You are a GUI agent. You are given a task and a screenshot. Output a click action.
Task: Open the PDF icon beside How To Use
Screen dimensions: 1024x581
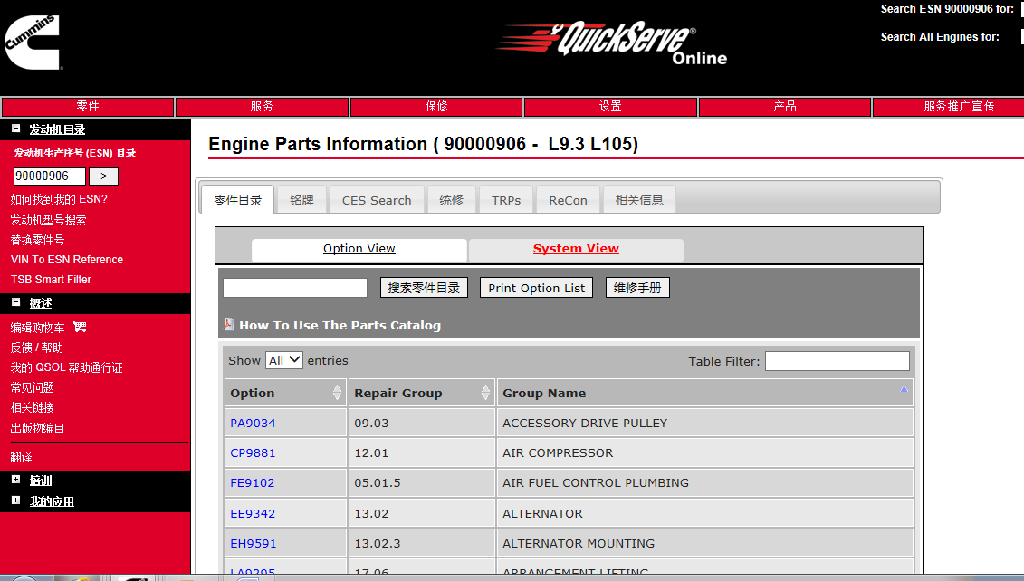click(229, 324)
